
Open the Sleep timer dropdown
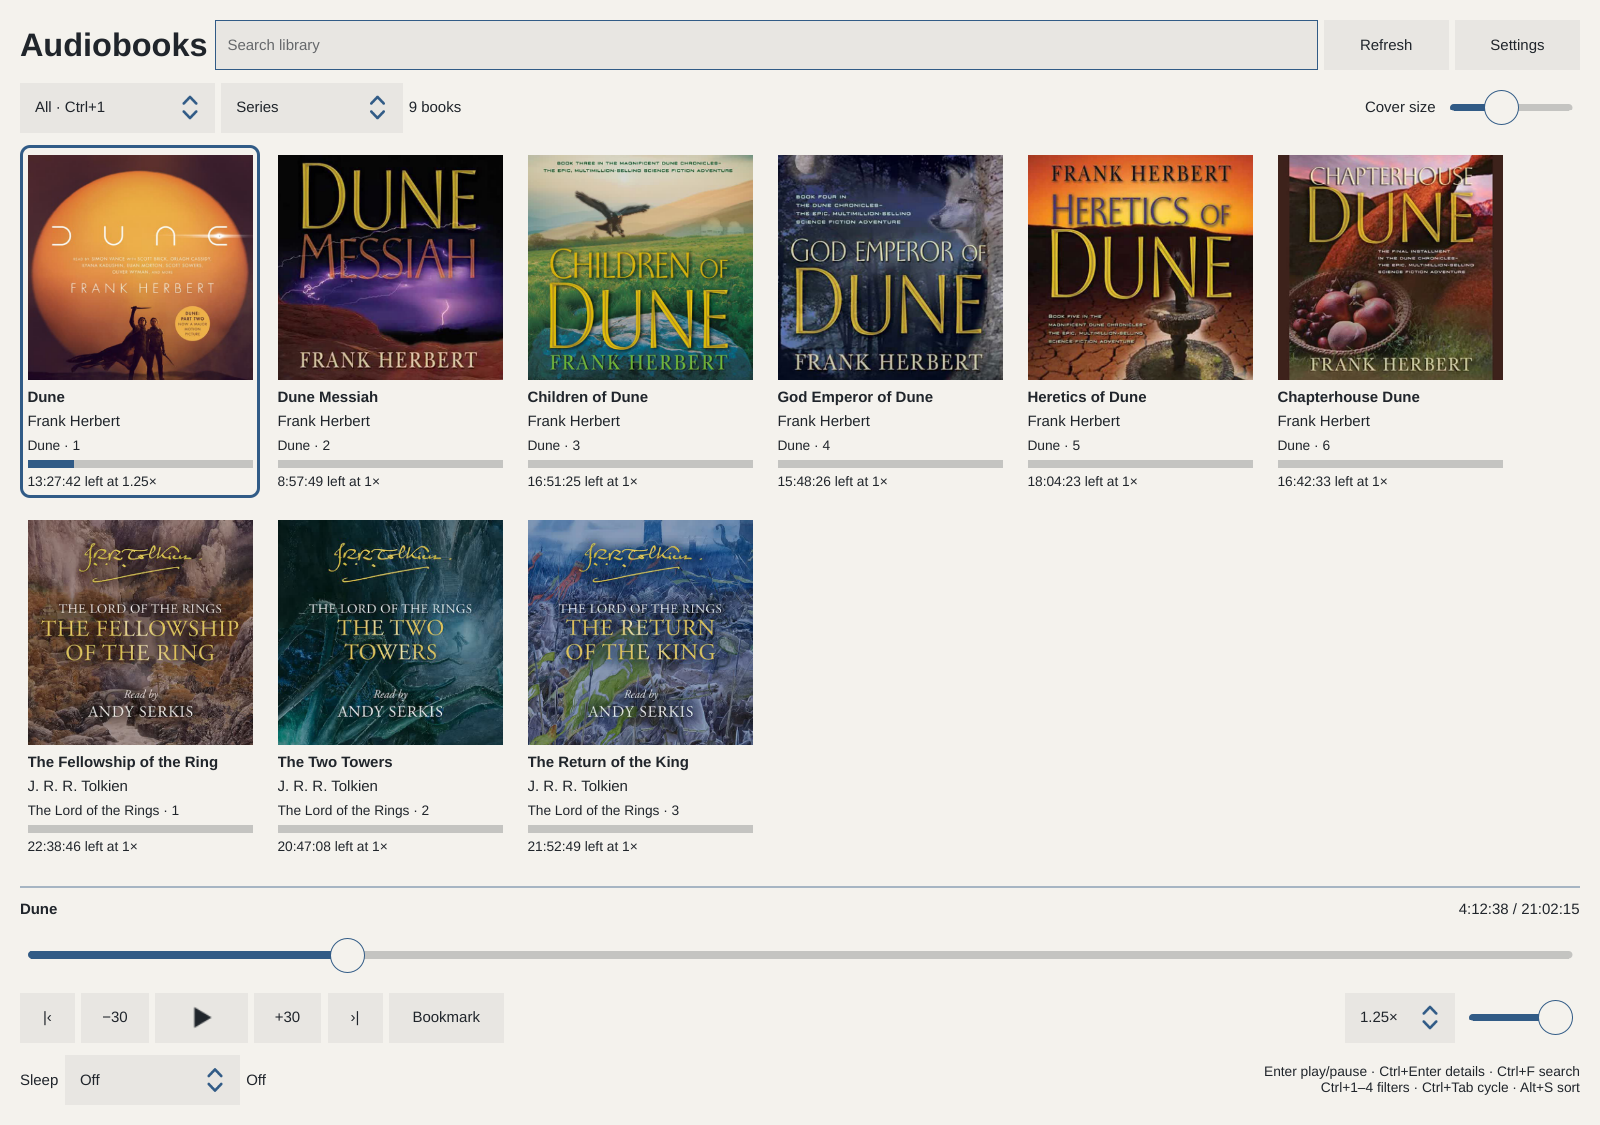click(152, 1080)
